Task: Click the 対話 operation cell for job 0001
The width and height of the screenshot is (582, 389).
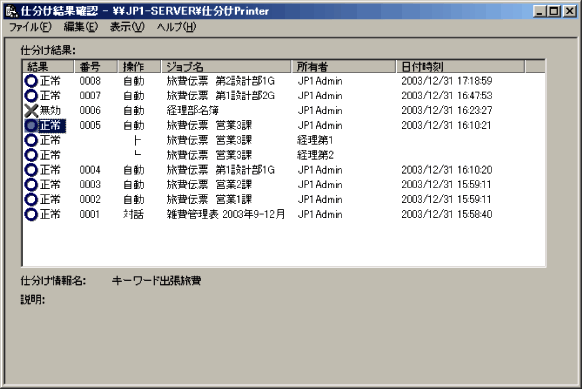Action: coord(133,214)
